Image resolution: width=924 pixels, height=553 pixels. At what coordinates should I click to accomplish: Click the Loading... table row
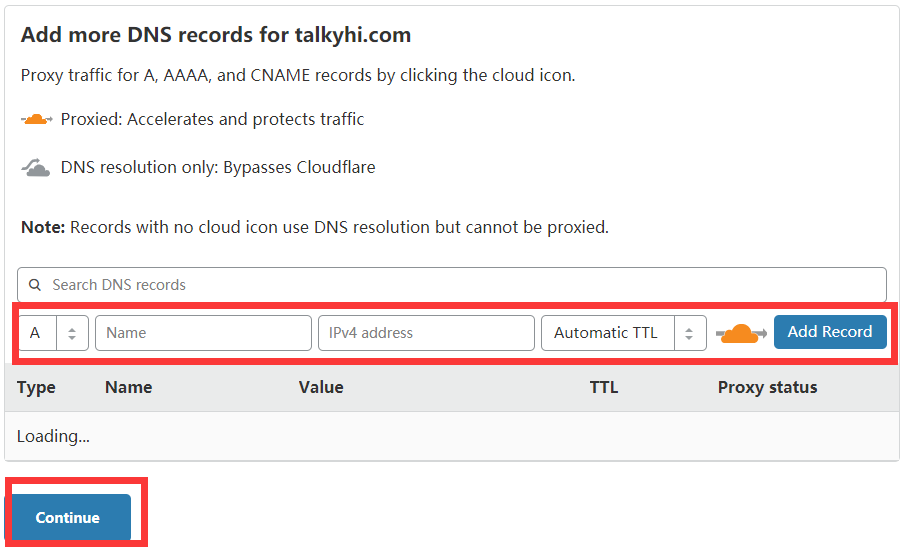pyautogui.click(x=451, y=436)
